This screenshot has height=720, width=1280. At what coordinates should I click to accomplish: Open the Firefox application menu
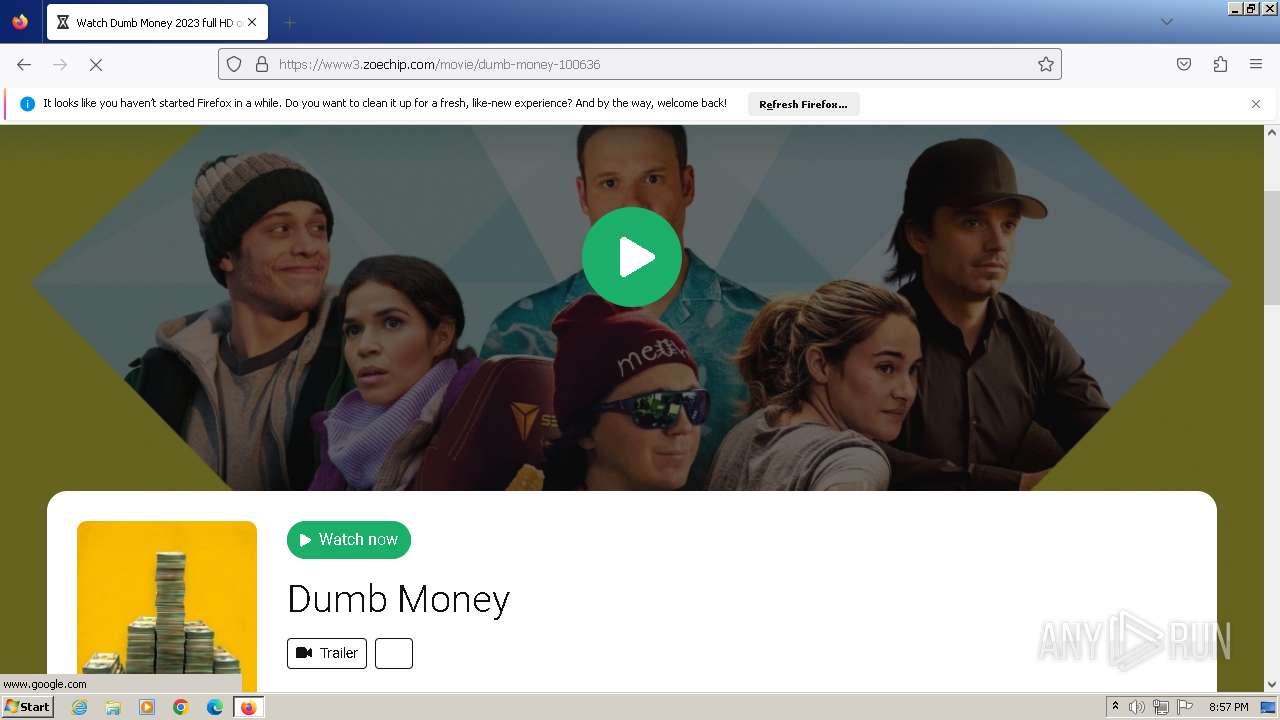tap(1256, 64)
